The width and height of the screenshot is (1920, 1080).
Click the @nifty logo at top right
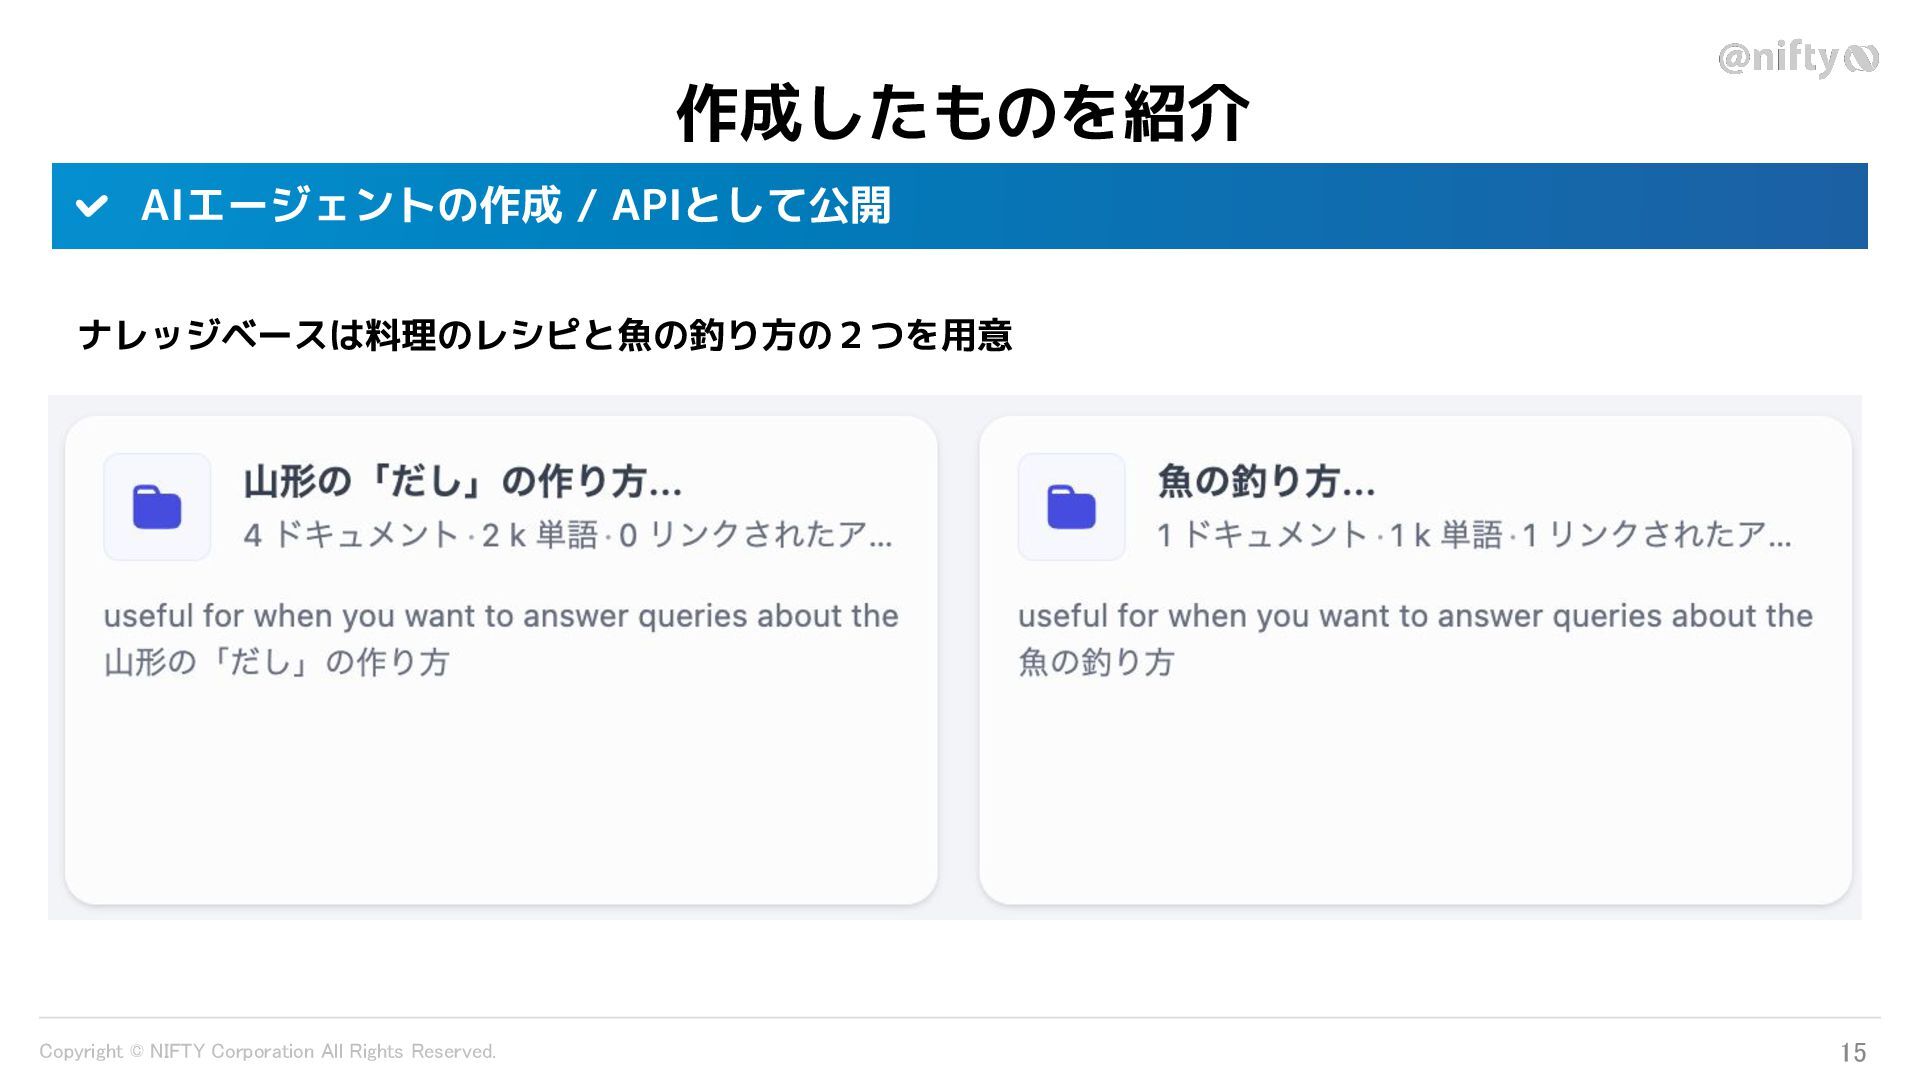tap(1797, 59)
